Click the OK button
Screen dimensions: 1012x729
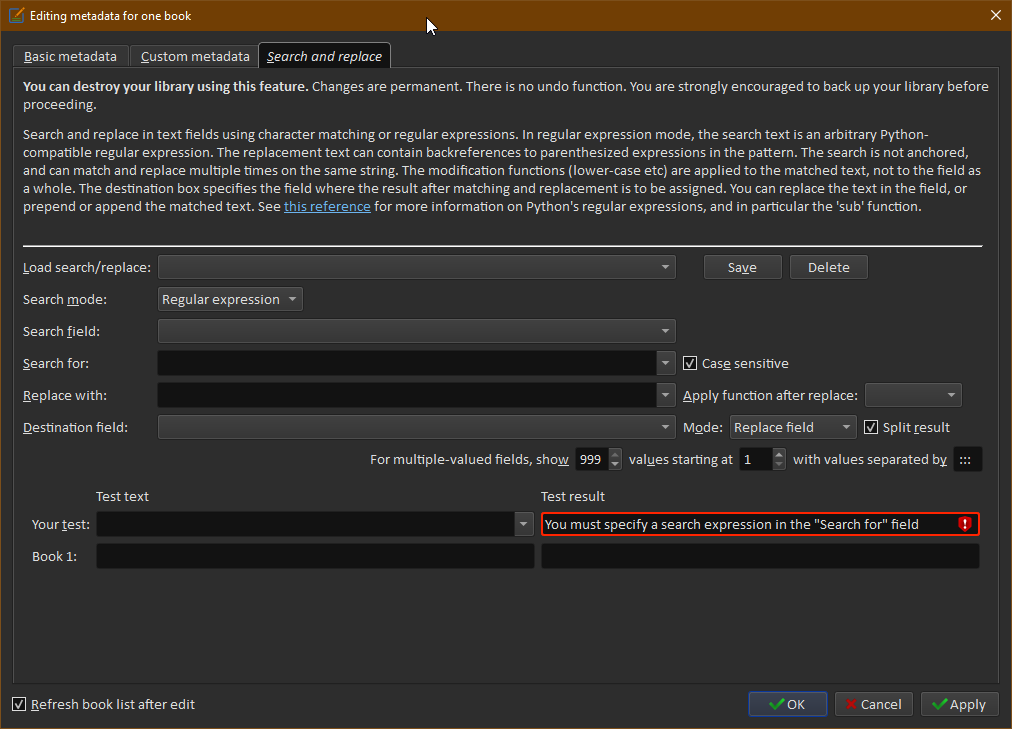[787, 704]
